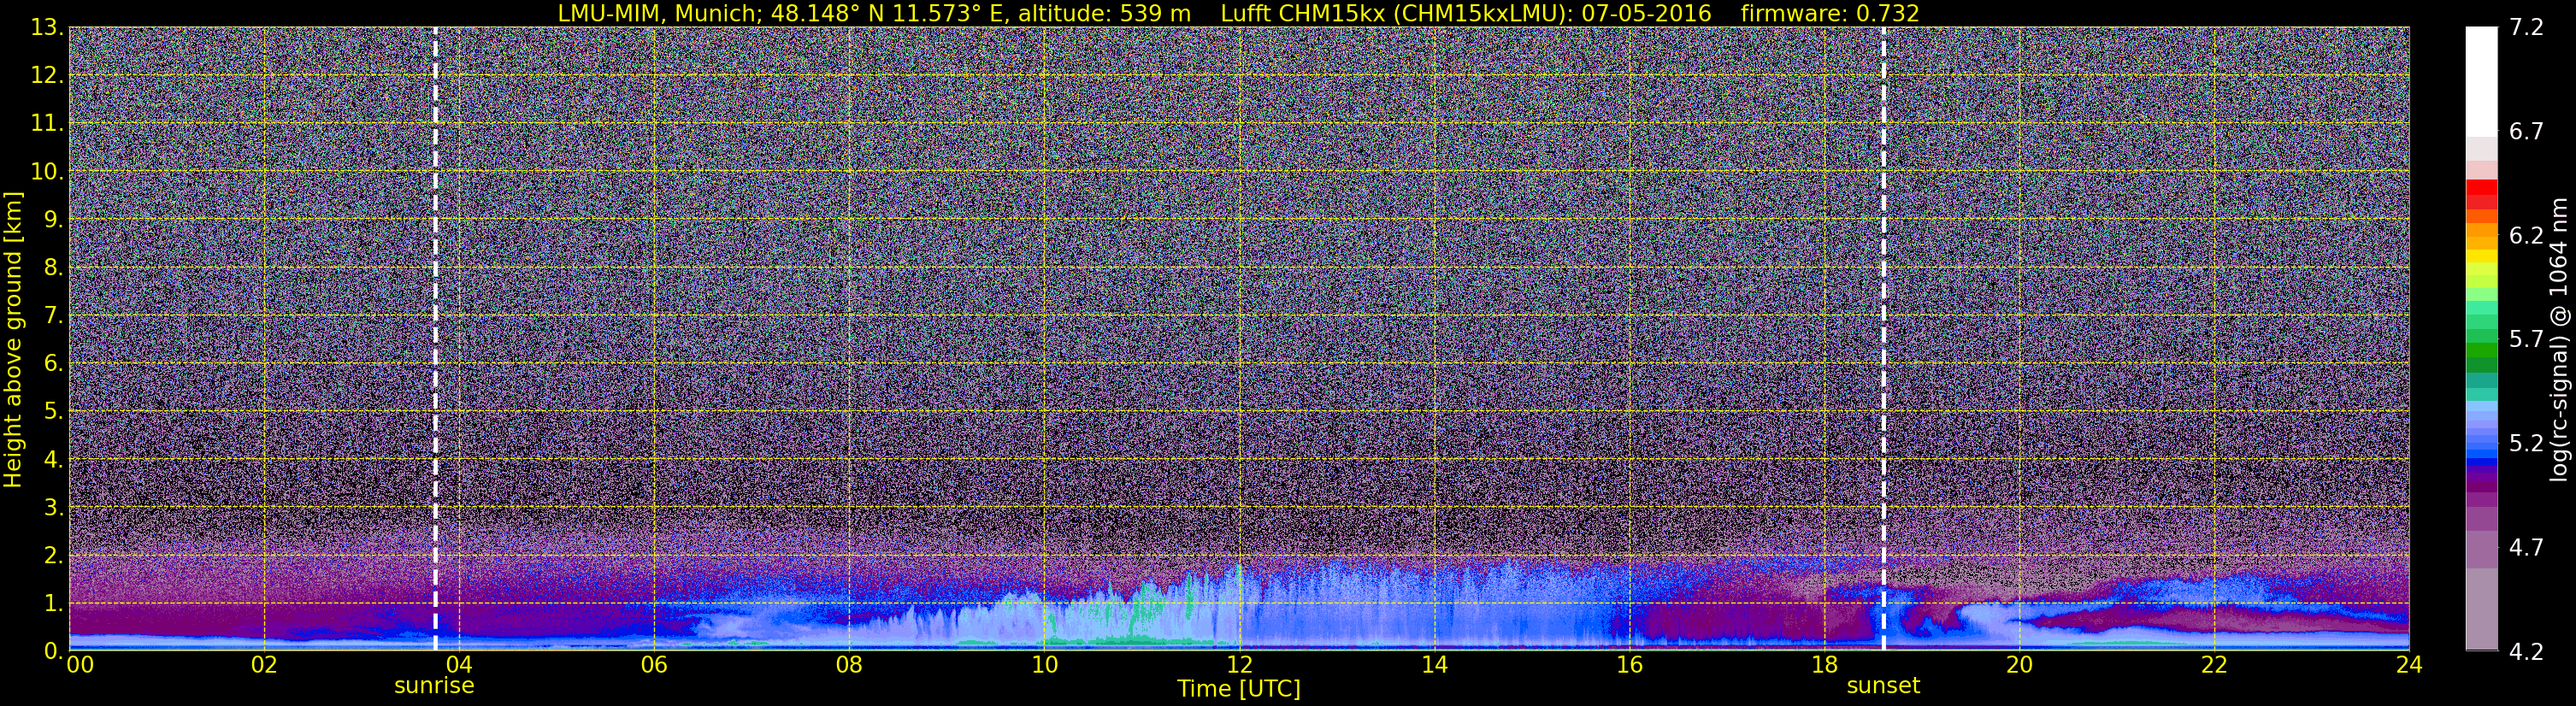
Task: Click the sunset label below the time axis
Action: click(1883, 686)
